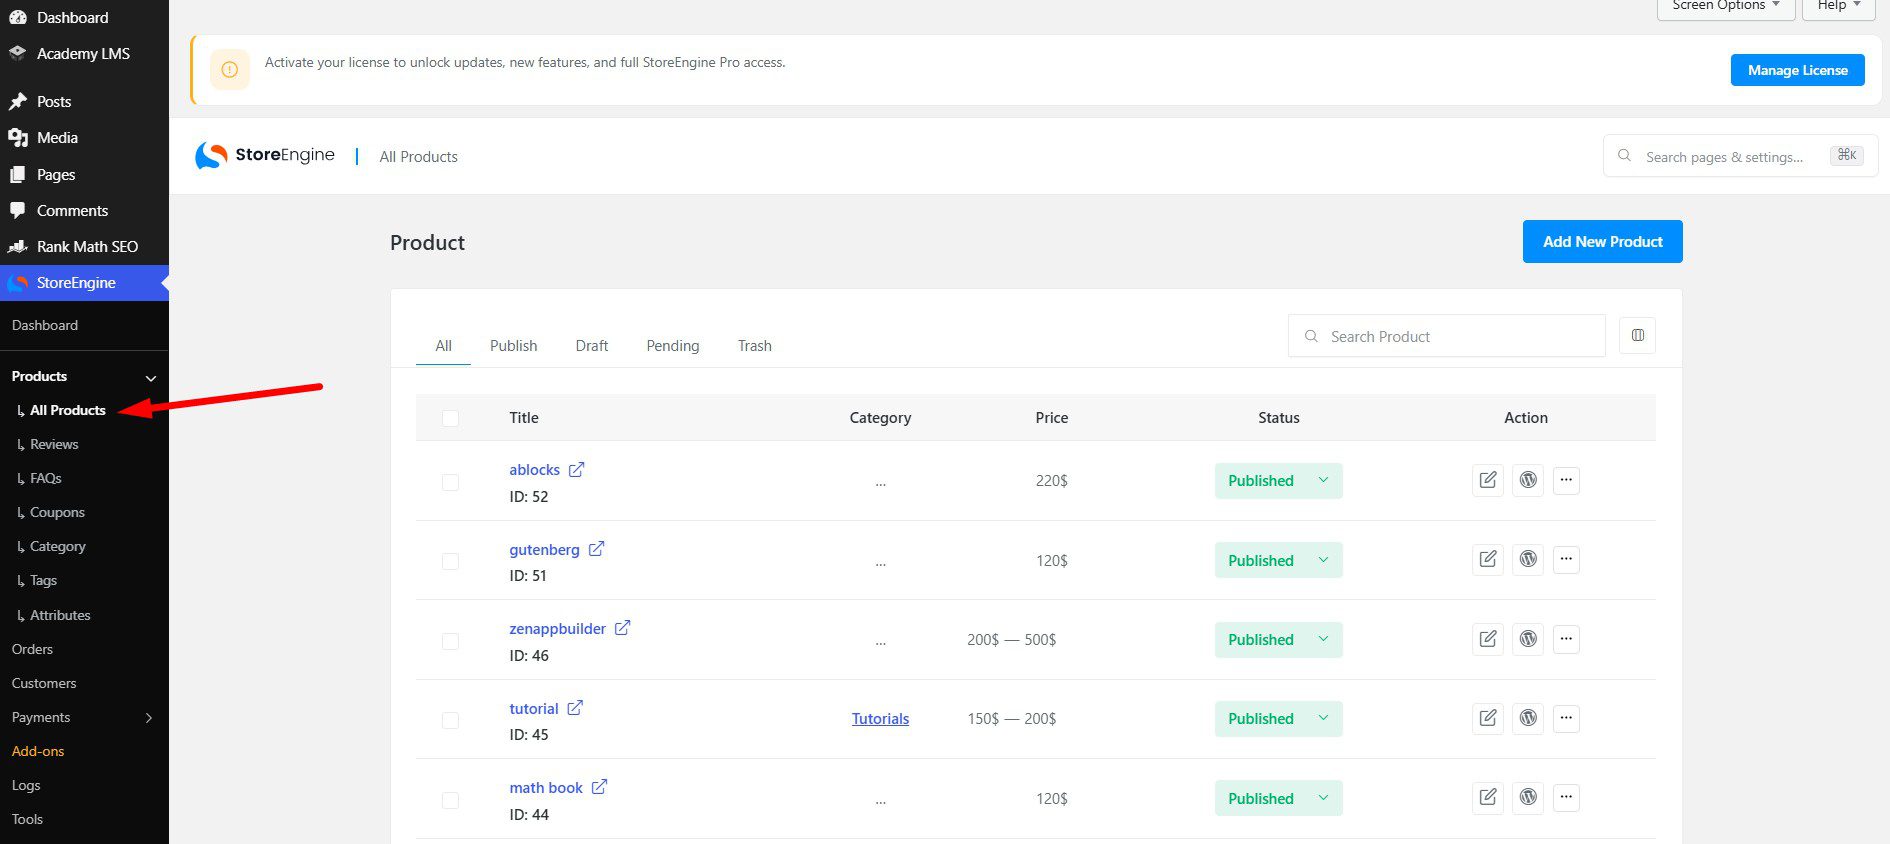Click external-link icon next to zenappbuilder
The height and width of the screenshot is (844, 1890).
click(x=622, y=628)
